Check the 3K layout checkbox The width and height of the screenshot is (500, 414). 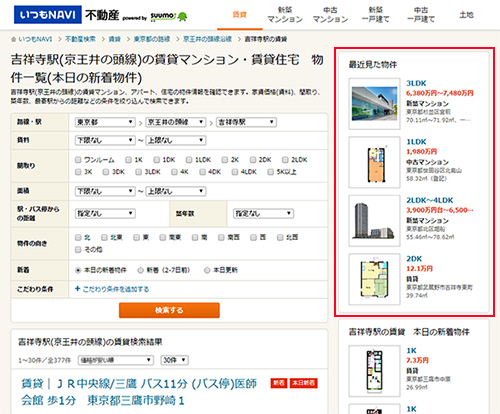(x=78, y=172)
